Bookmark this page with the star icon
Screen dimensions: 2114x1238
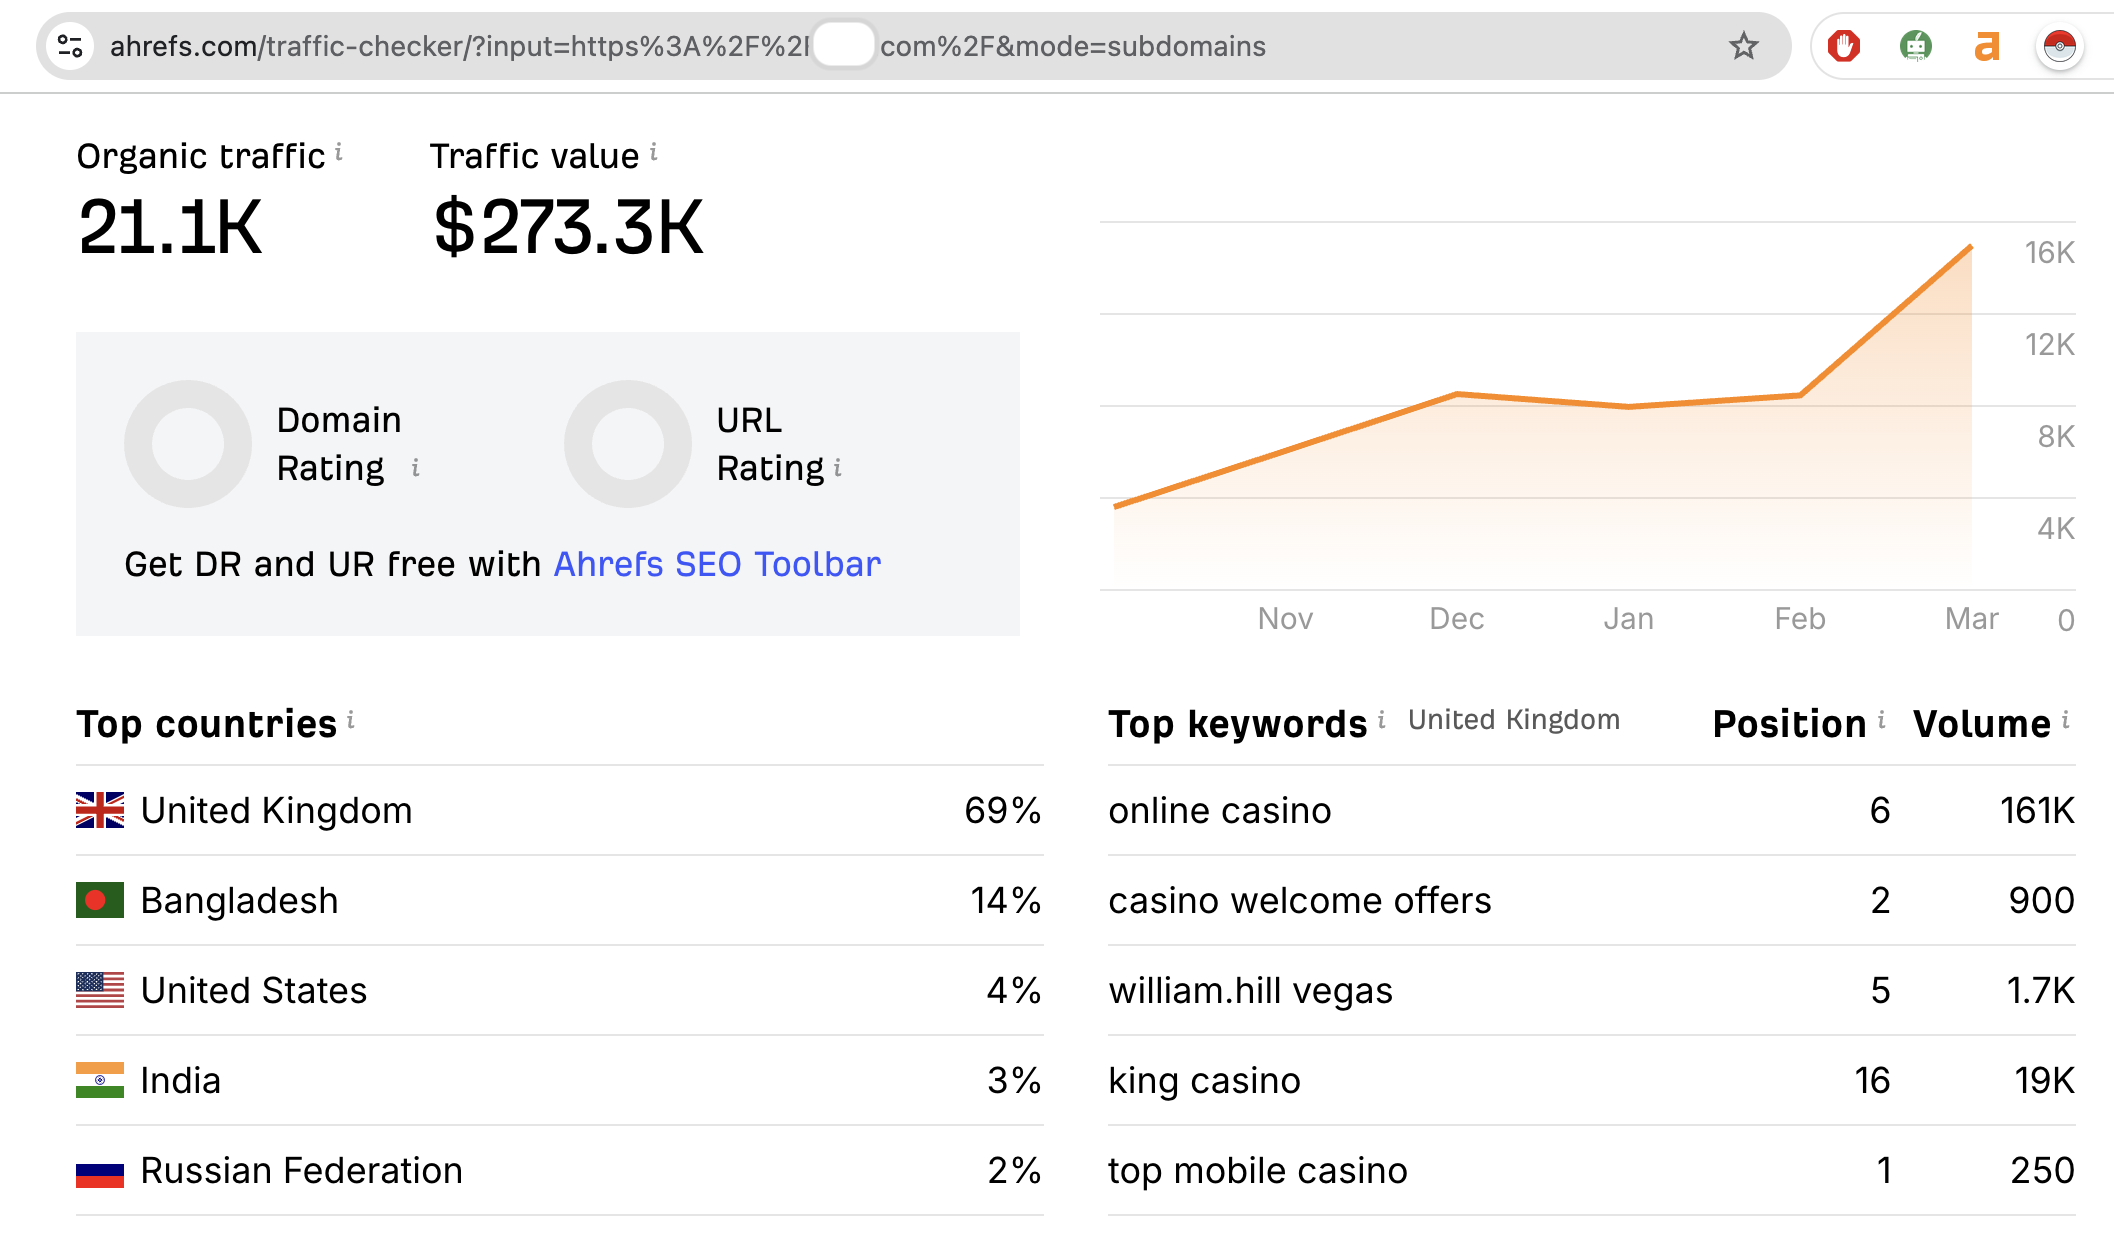pyautogui.click(x=1743, y=46)
